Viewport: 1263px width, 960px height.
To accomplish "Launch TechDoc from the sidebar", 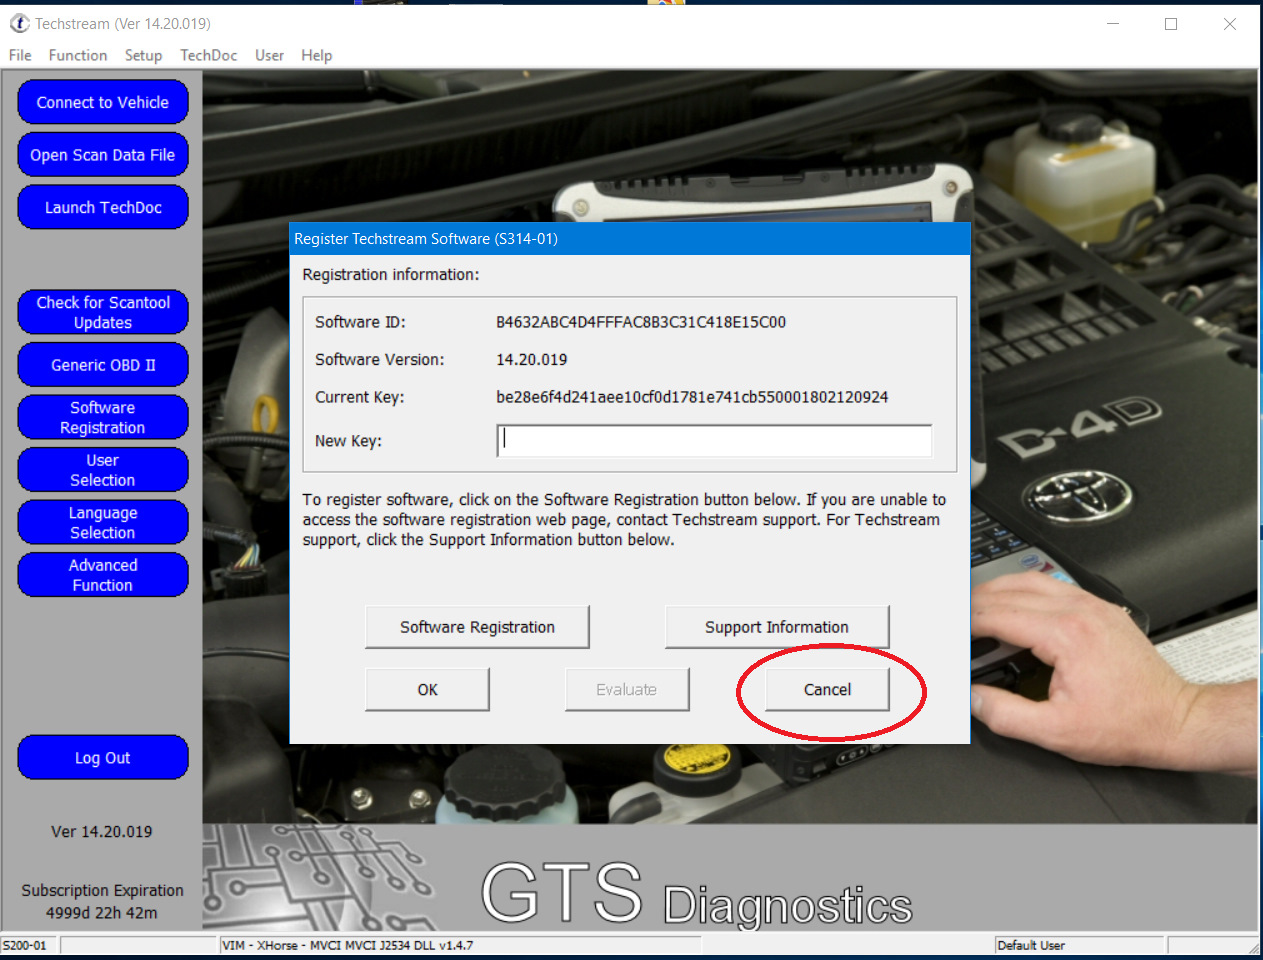I will [103, 207].
